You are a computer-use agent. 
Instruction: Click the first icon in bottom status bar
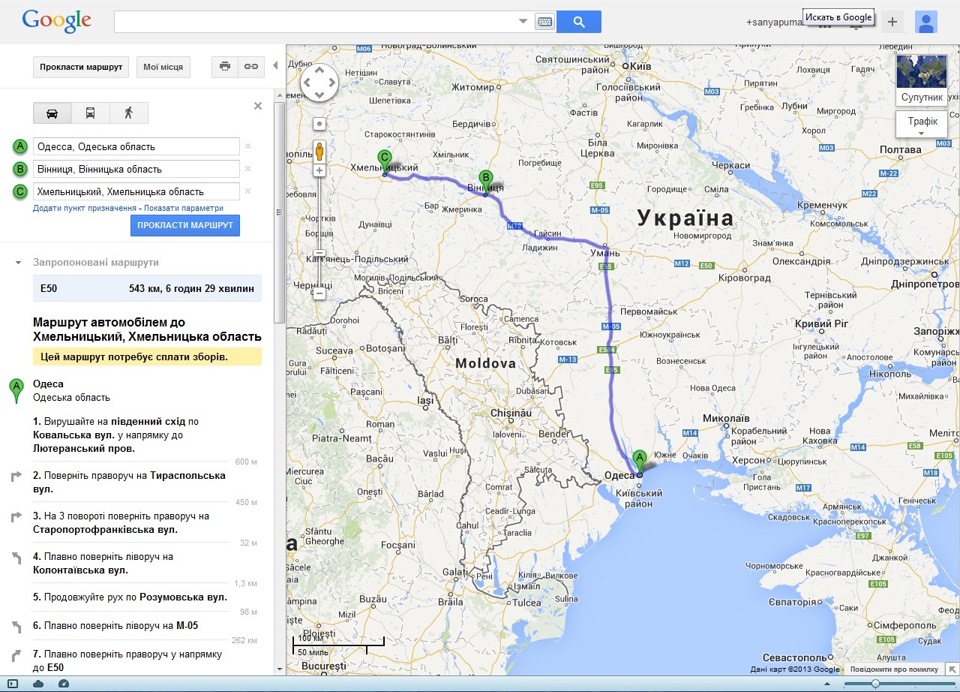click(13, 683)
